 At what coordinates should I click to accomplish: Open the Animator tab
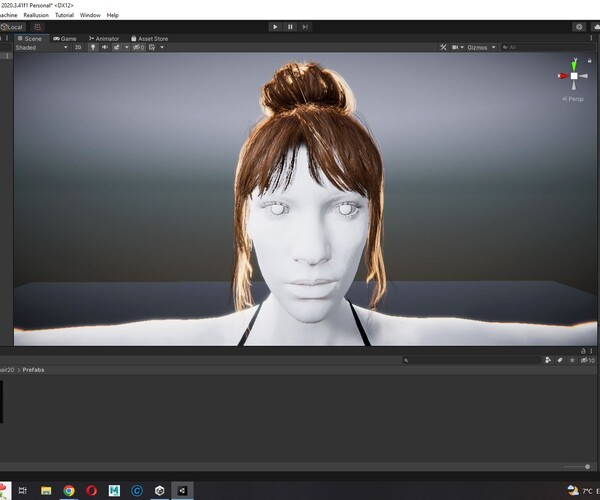pos(104,39)
